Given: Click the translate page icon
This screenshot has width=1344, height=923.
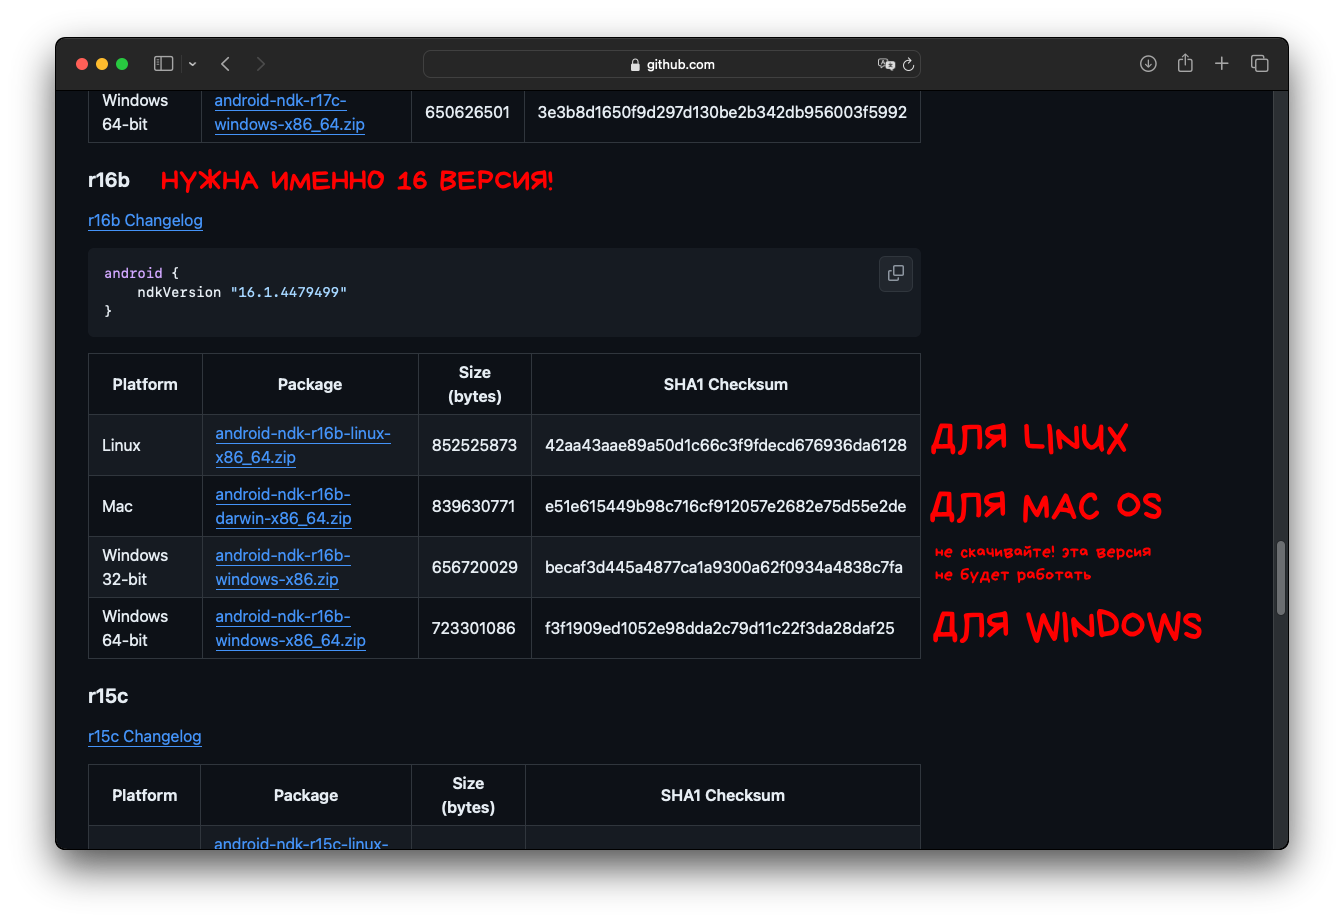Looking at the screenshot, I should (886, 64).
